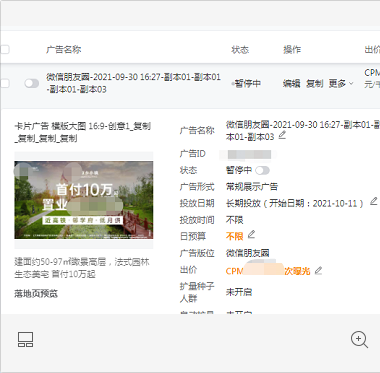Screen dimensions: 380x373
Task: Click the 常规展示广告 ad format value
Action: 252,187
